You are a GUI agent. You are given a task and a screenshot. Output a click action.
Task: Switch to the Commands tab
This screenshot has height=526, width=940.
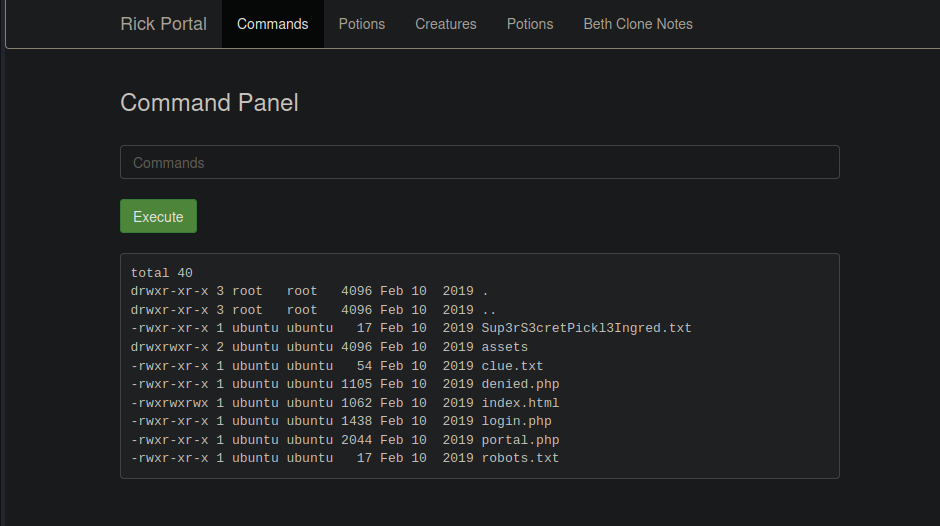click(272, 24)
